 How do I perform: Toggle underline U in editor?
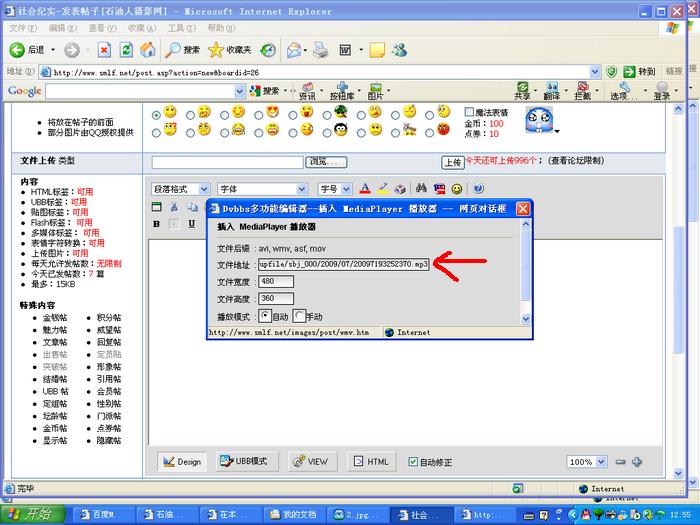(x=192, y=224)
